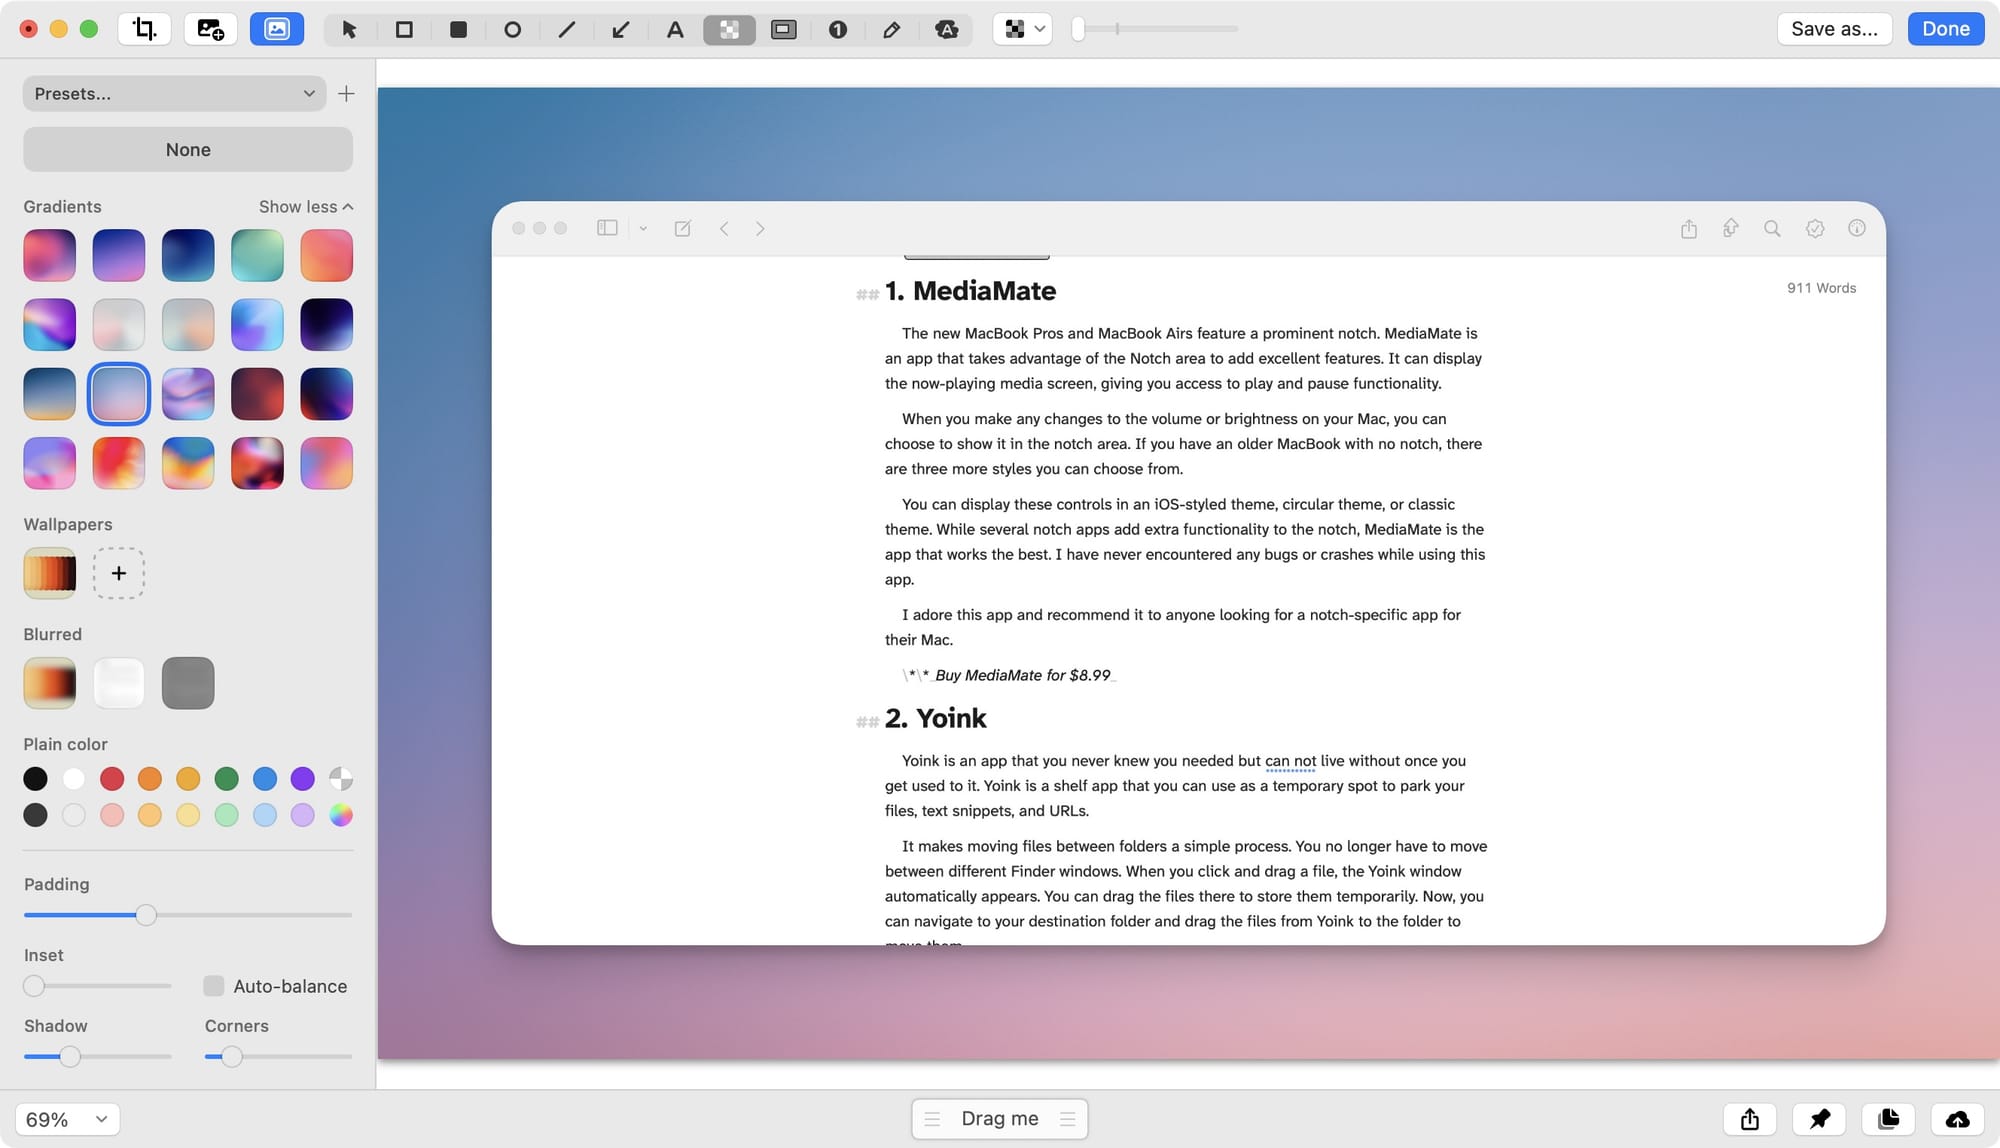Pin the screenshot with pin icon
Viewport: 2000px width, 1148px height.
(1819, 1119)
